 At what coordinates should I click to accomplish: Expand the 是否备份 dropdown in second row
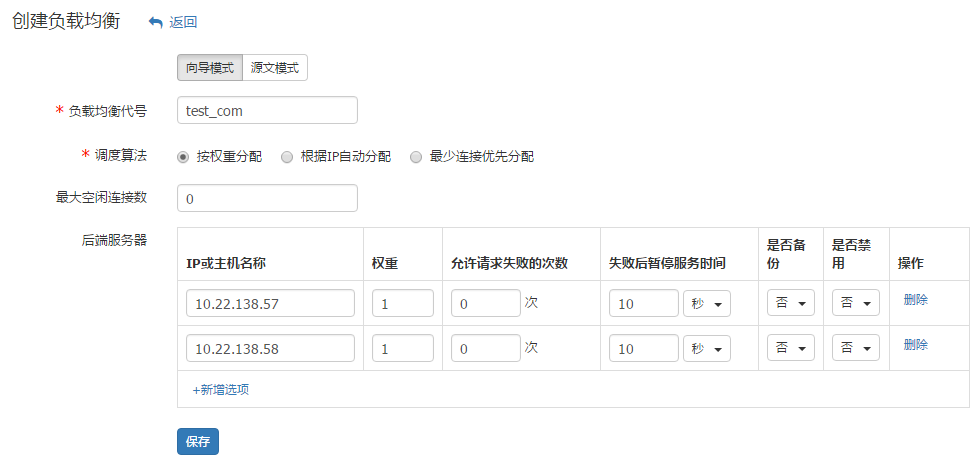tap(790, 348)
